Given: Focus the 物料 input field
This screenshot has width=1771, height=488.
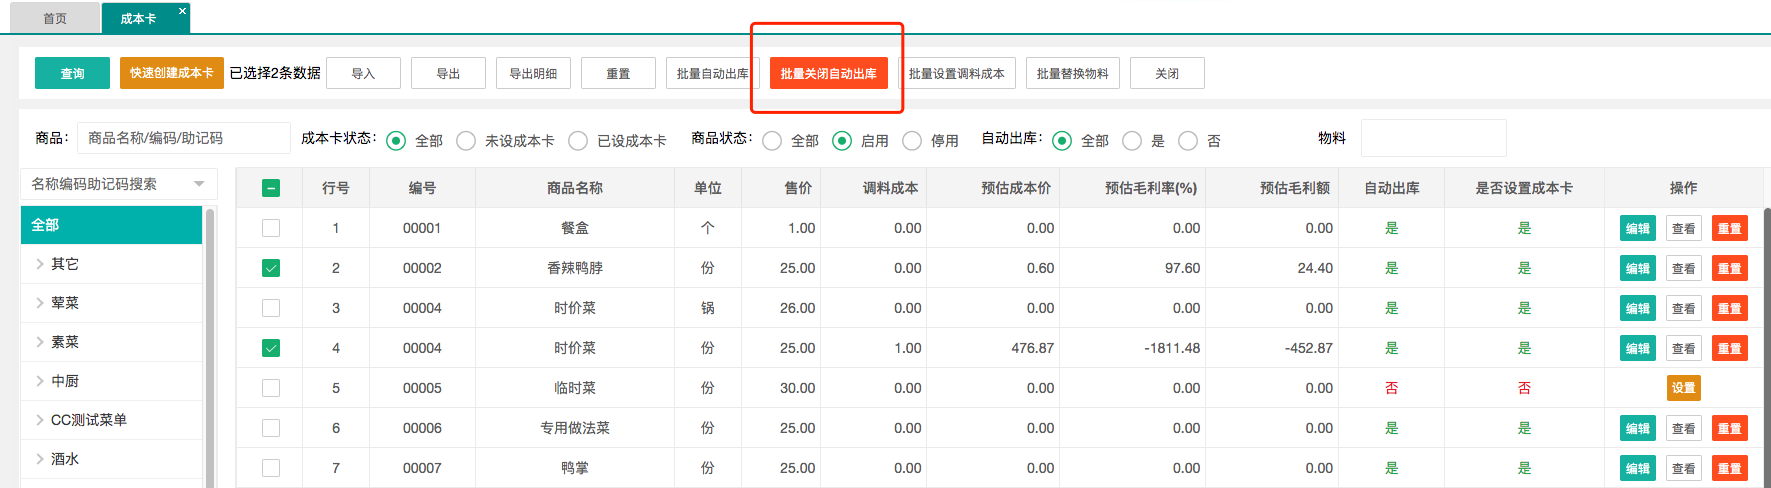Looking at the screenshot, I should point(1433,138).
